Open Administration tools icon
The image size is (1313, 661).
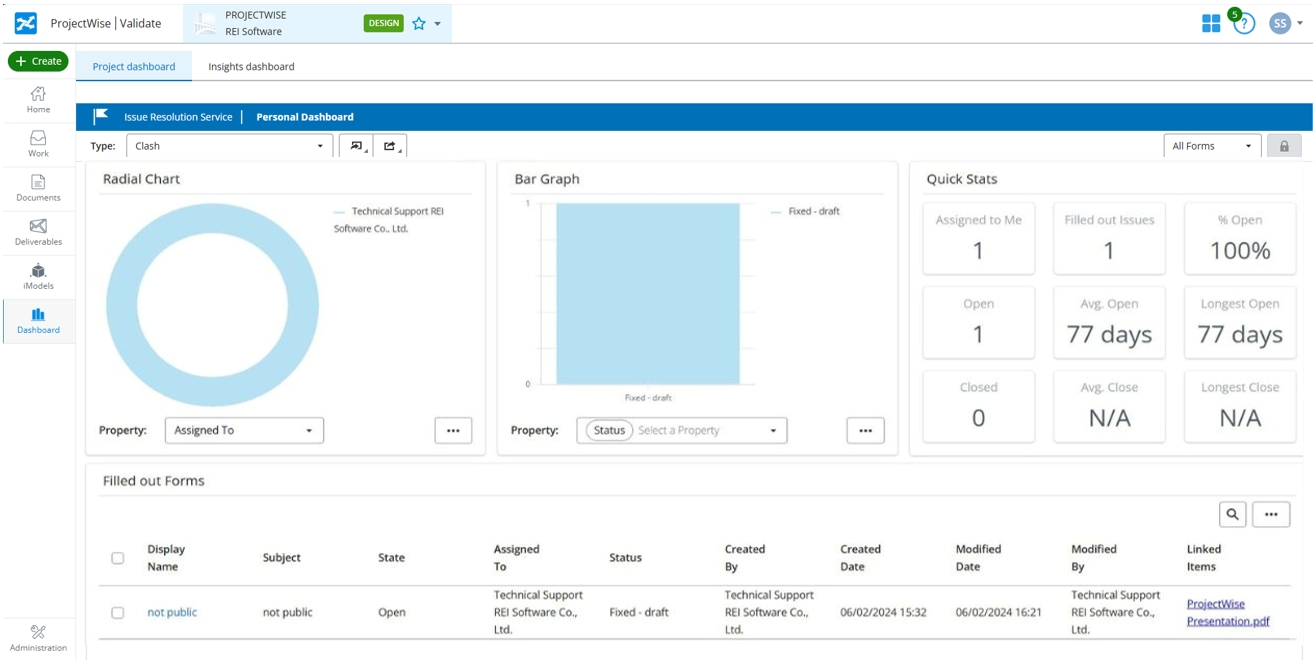pyautogui.click(x=38, y=632)
